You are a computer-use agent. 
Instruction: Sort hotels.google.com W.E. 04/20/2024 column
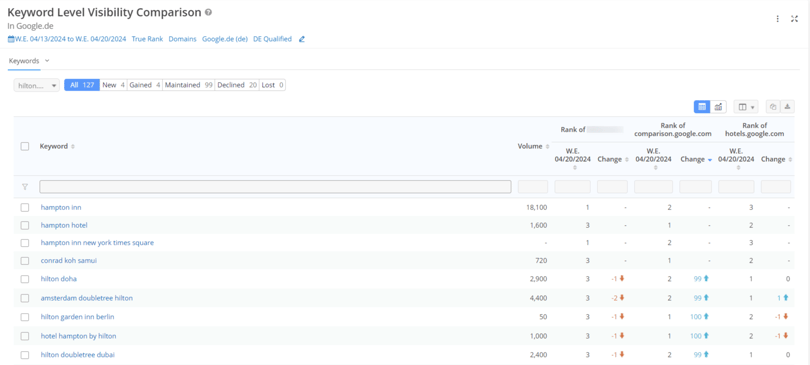click(x=738, y=167)
